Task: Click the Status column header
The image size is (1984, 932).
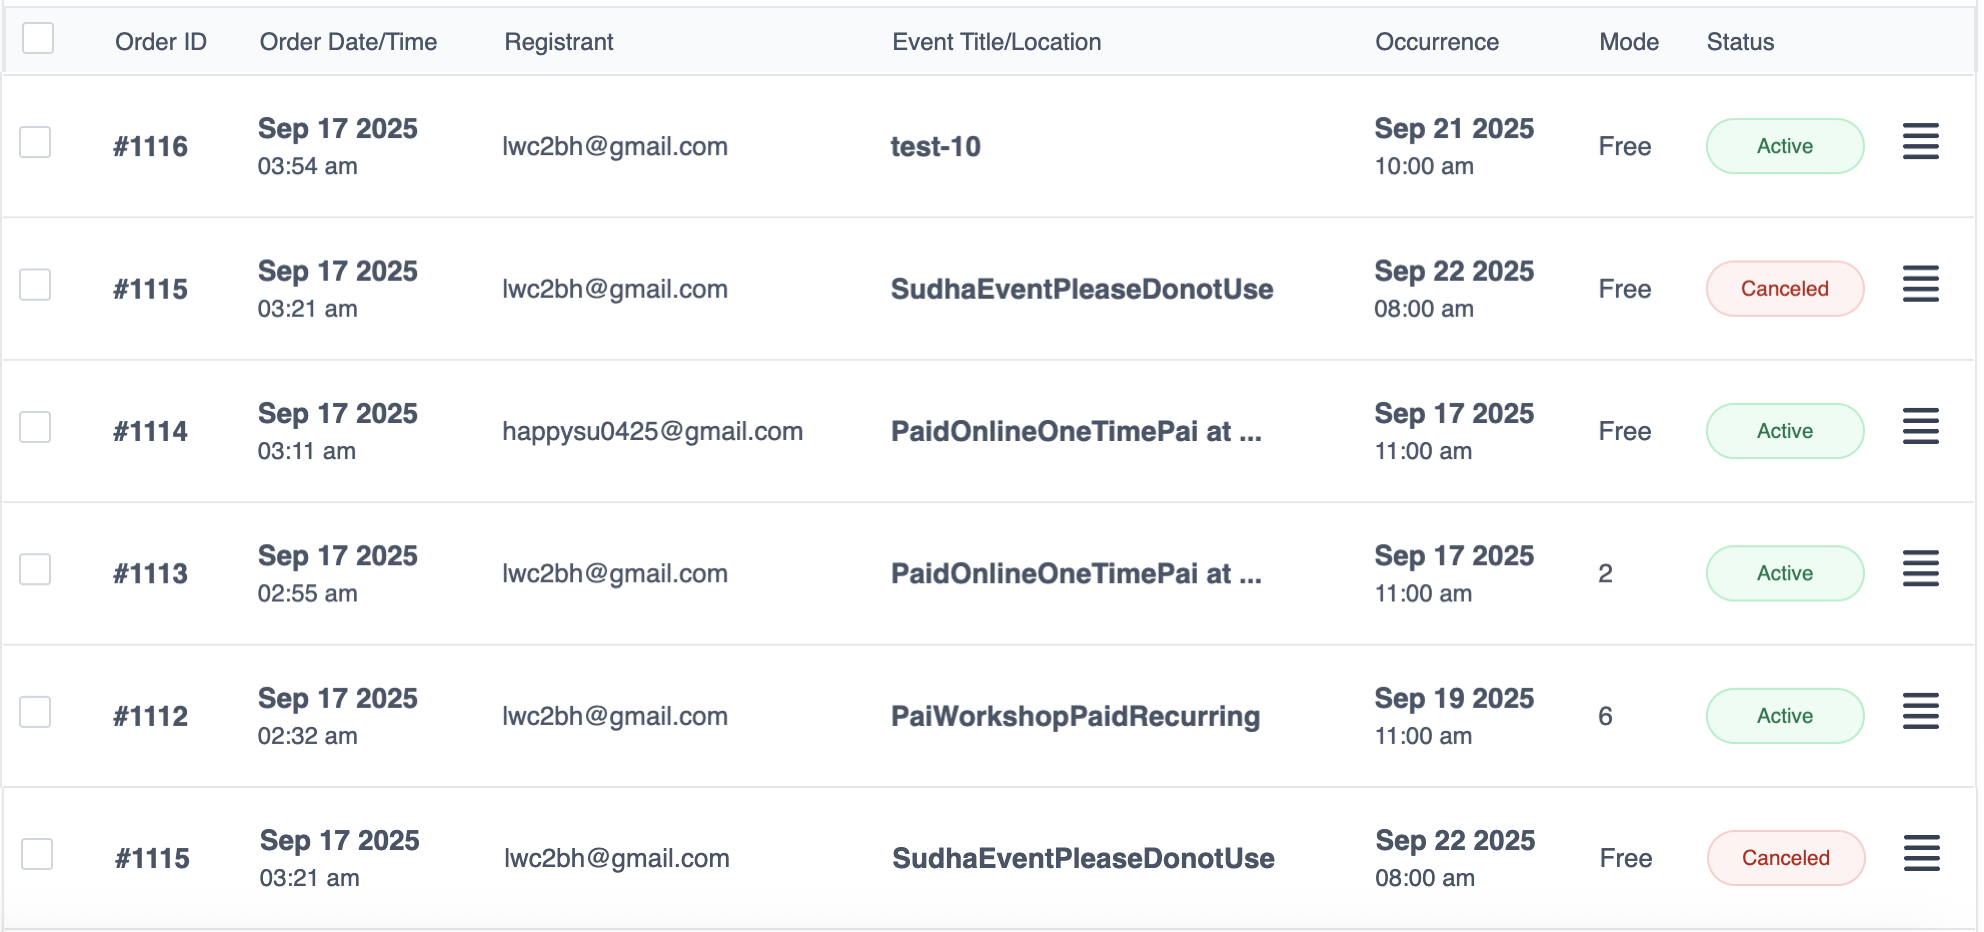Action: 1740,42
